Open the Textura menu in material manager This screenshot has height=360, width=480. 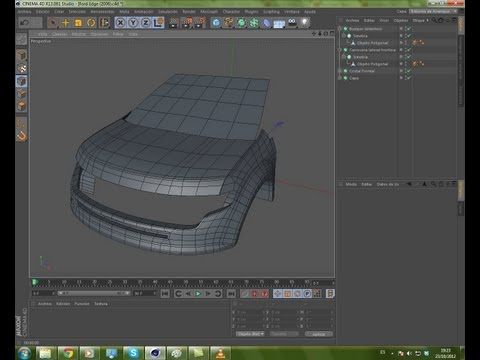coord(101,304)
